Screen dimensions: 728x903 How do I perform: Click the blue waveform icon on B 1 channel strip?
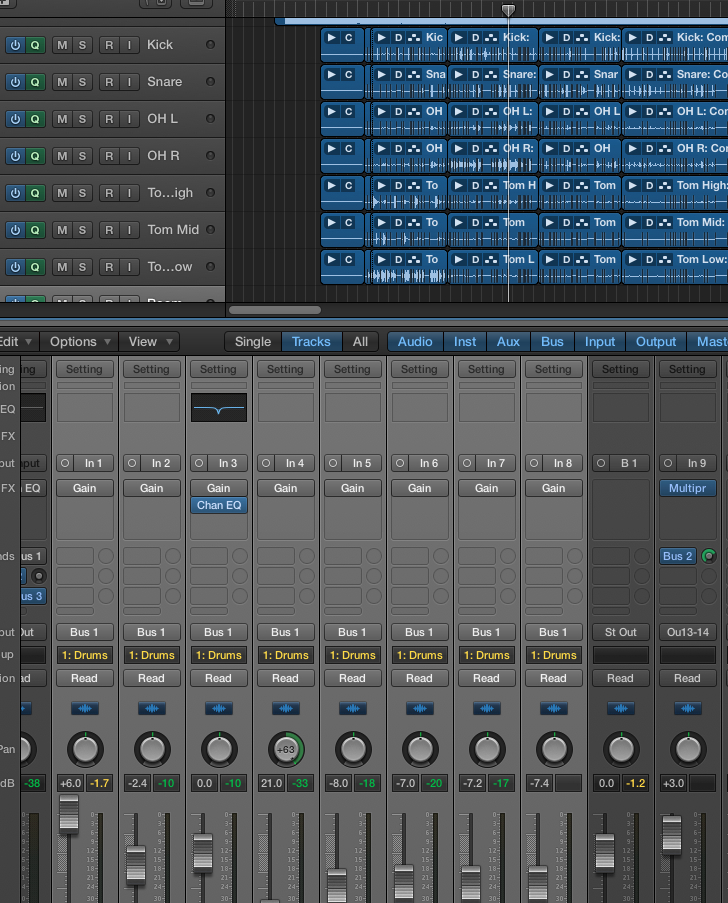[620, 708]
